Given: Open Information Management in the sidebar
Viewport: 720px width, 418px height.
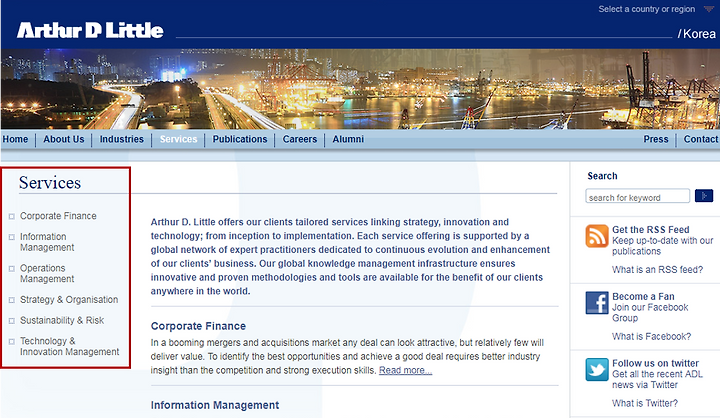Looking at the screenshot, I should (47, 242).
